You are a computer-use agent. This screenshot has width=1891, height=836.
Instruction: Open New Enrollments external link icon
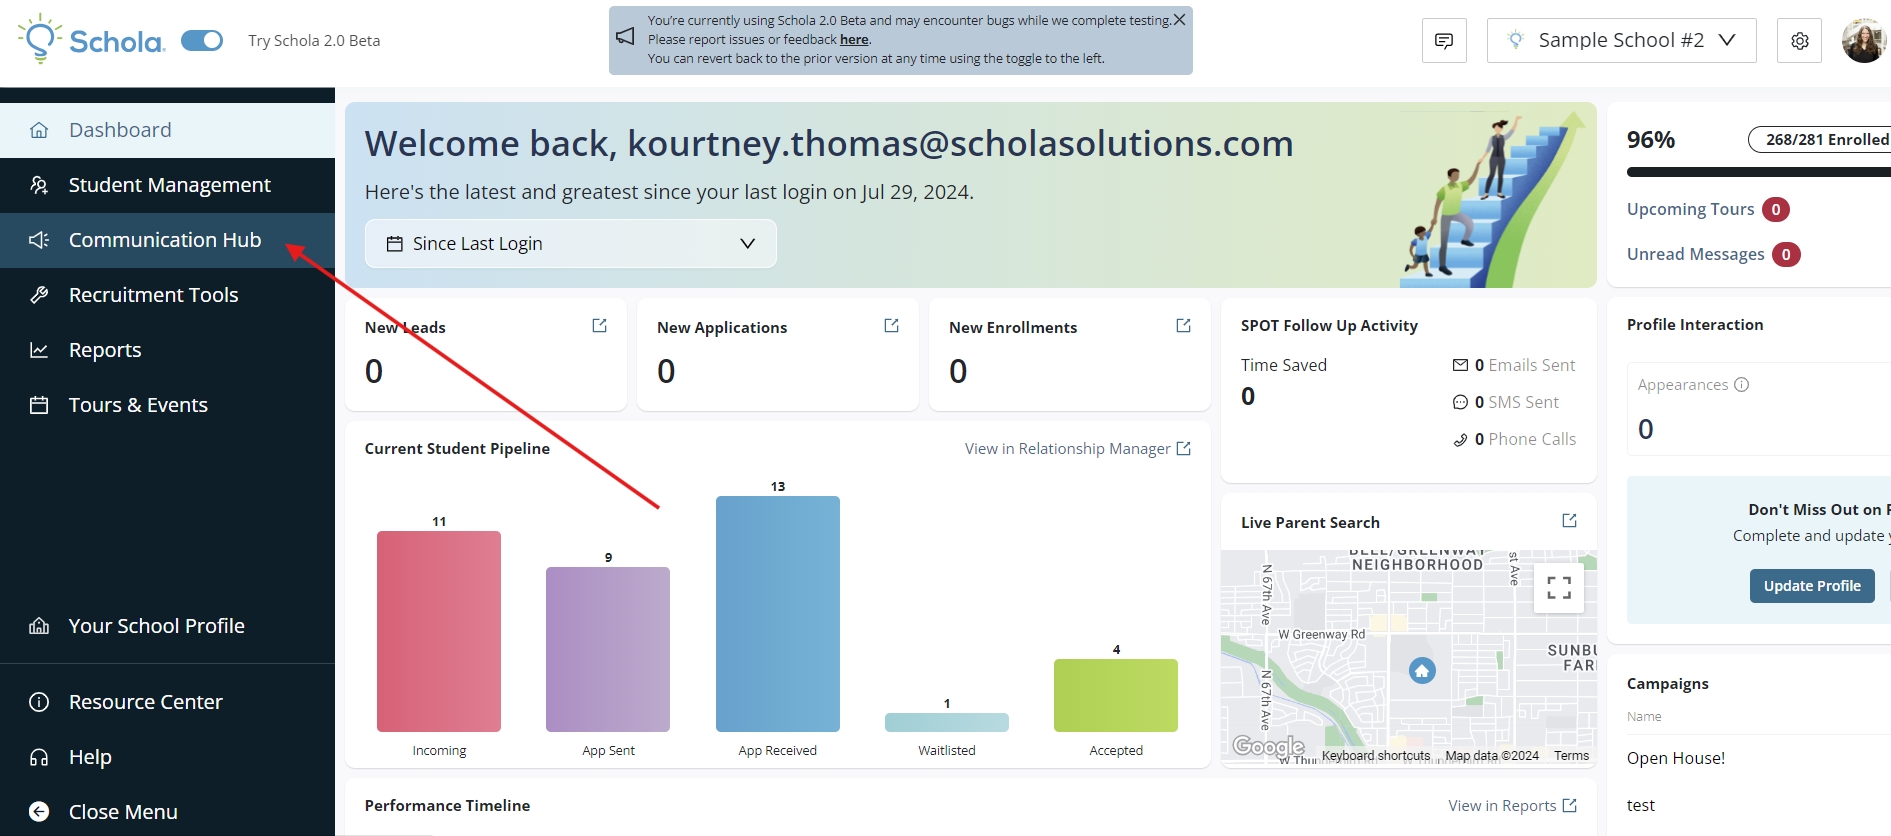click(1184, 326)
